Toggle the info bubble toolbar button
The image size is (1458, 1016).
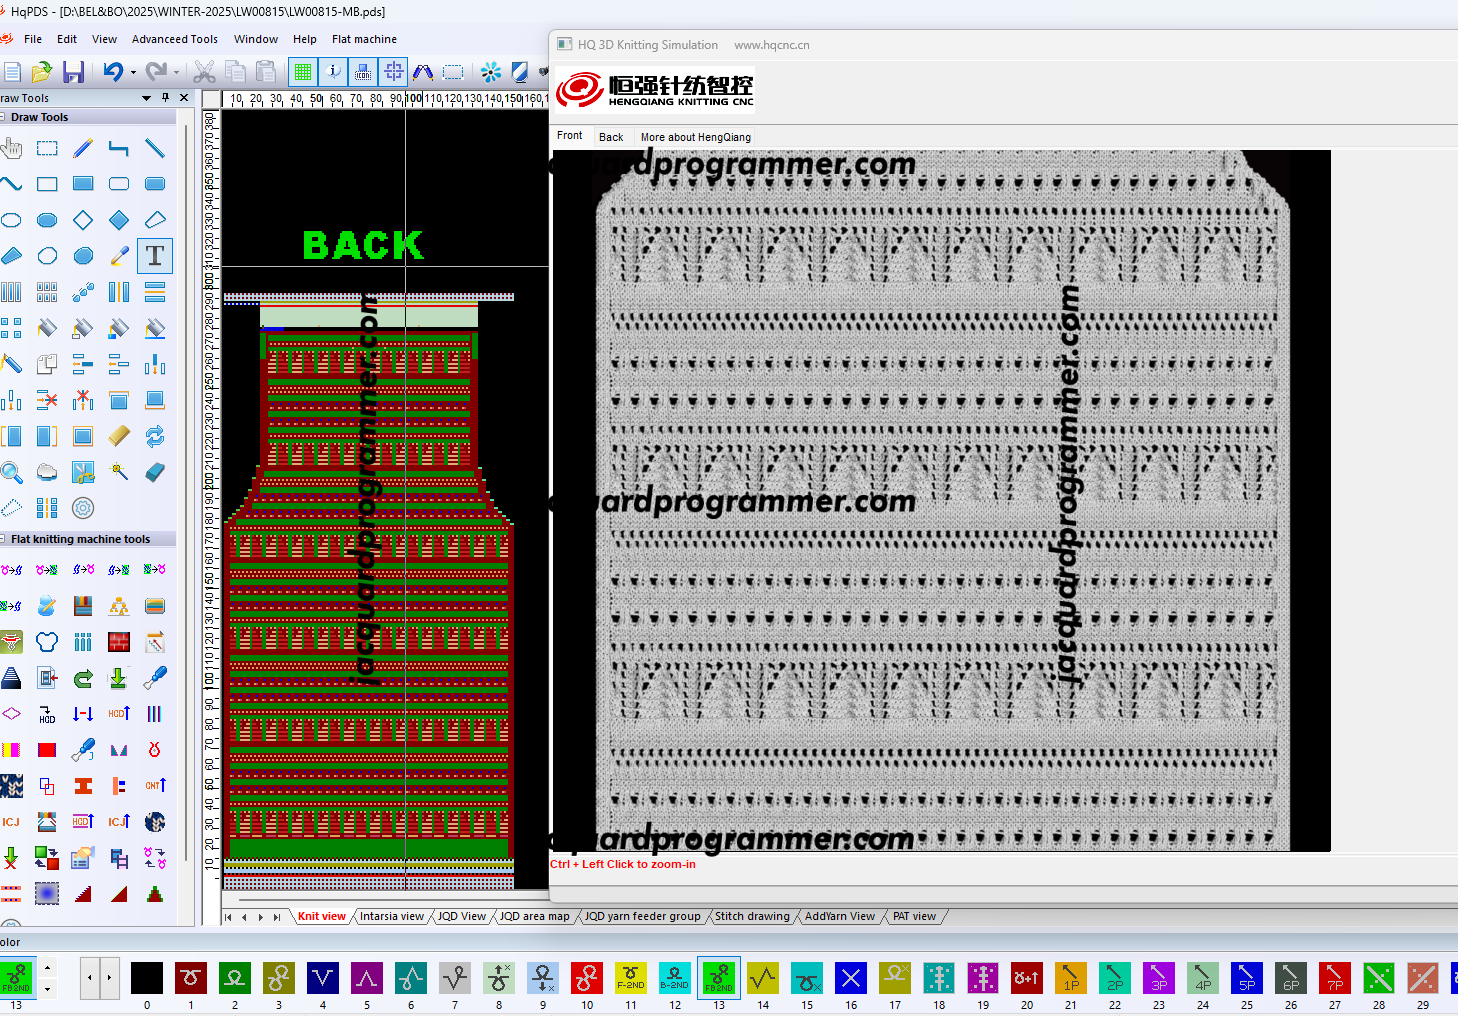(333, 72)
